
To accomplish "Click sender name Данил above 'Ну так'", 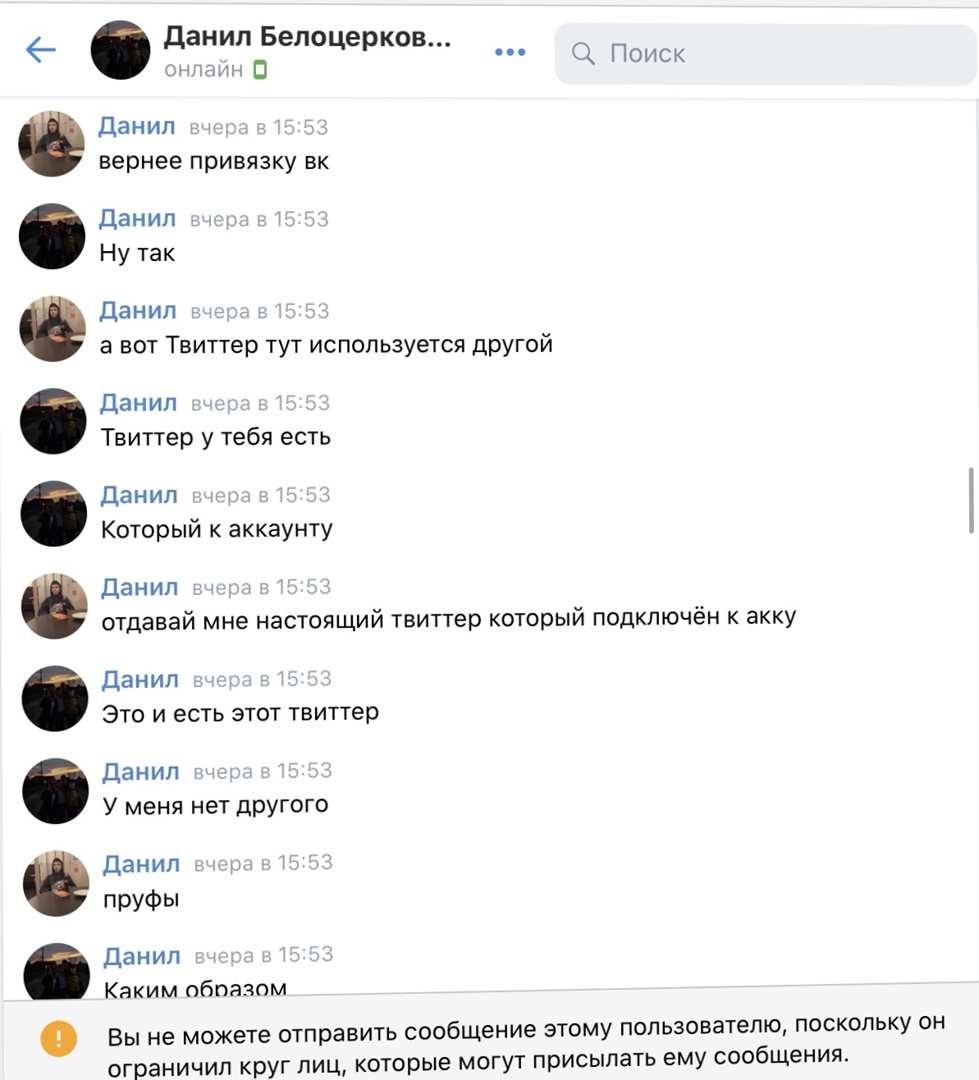I will [137, 218].
